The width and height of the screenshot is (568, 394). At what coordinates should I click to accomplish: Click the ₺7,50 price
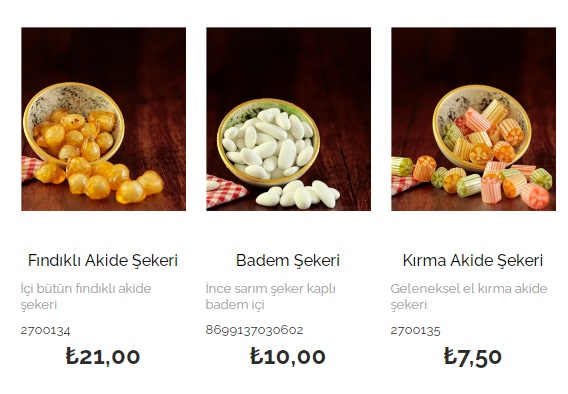[x=473, y=357]
